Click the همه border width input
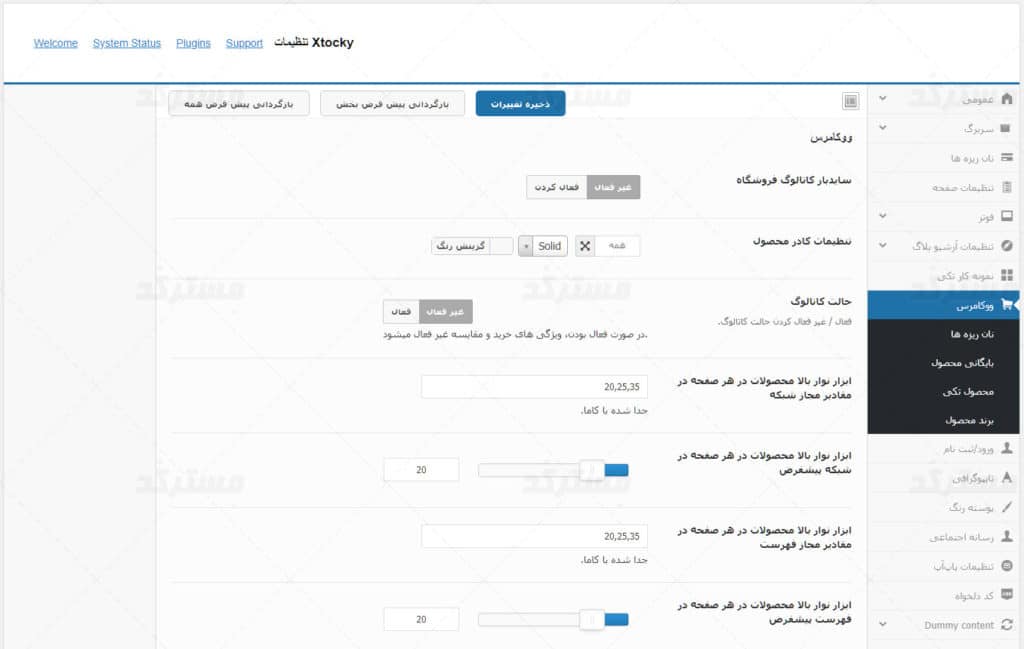1024x649 pixels. pyautogui.click(x=617, y=246)
